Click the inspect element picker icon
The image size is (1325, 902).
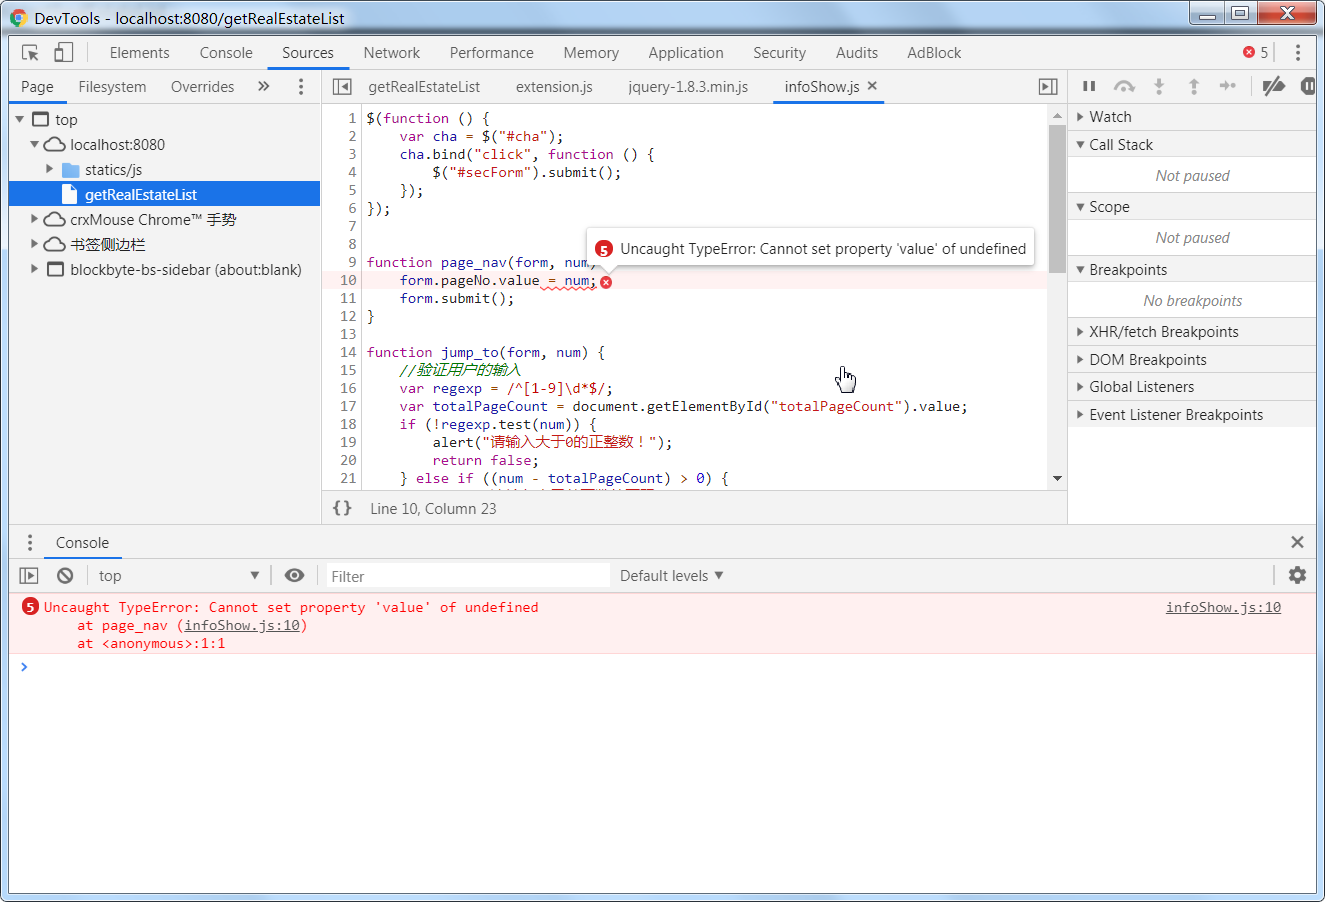point(30,53)
